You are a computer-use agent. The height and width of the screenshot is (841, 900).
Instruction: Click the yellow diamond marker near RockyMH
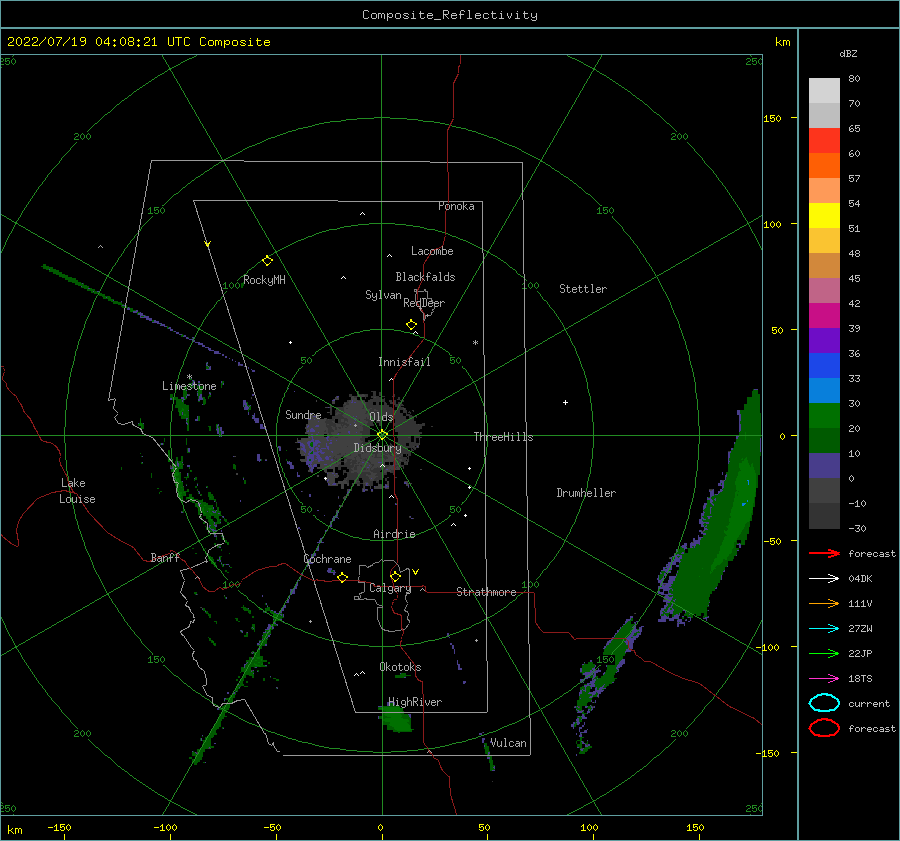(267, 261)
